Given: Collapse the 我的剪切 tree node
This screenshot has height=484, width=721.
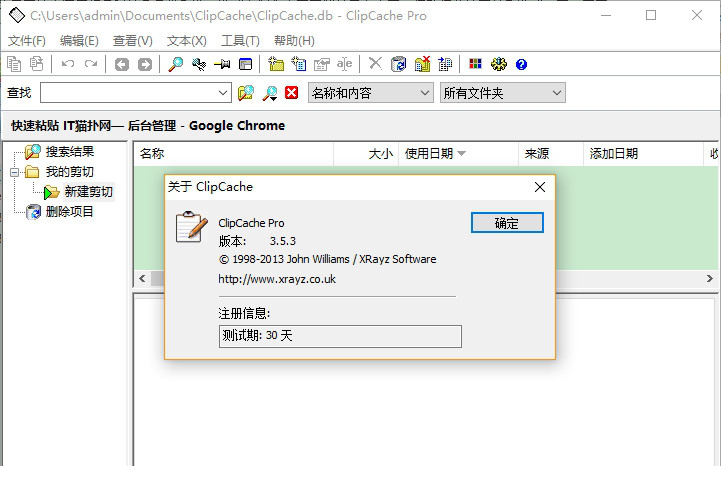Looking at the screenshot, I should click(15, 172).
